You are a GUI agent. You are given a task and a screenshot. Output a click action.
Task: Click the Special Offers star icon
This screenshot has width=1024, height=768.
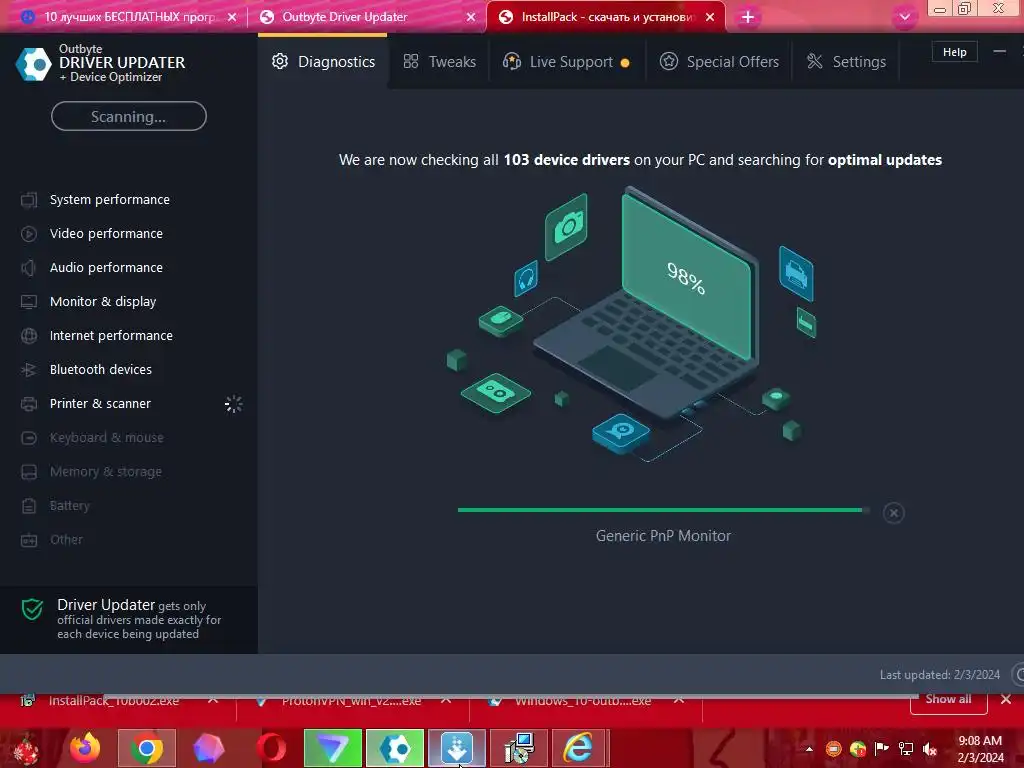669,61
